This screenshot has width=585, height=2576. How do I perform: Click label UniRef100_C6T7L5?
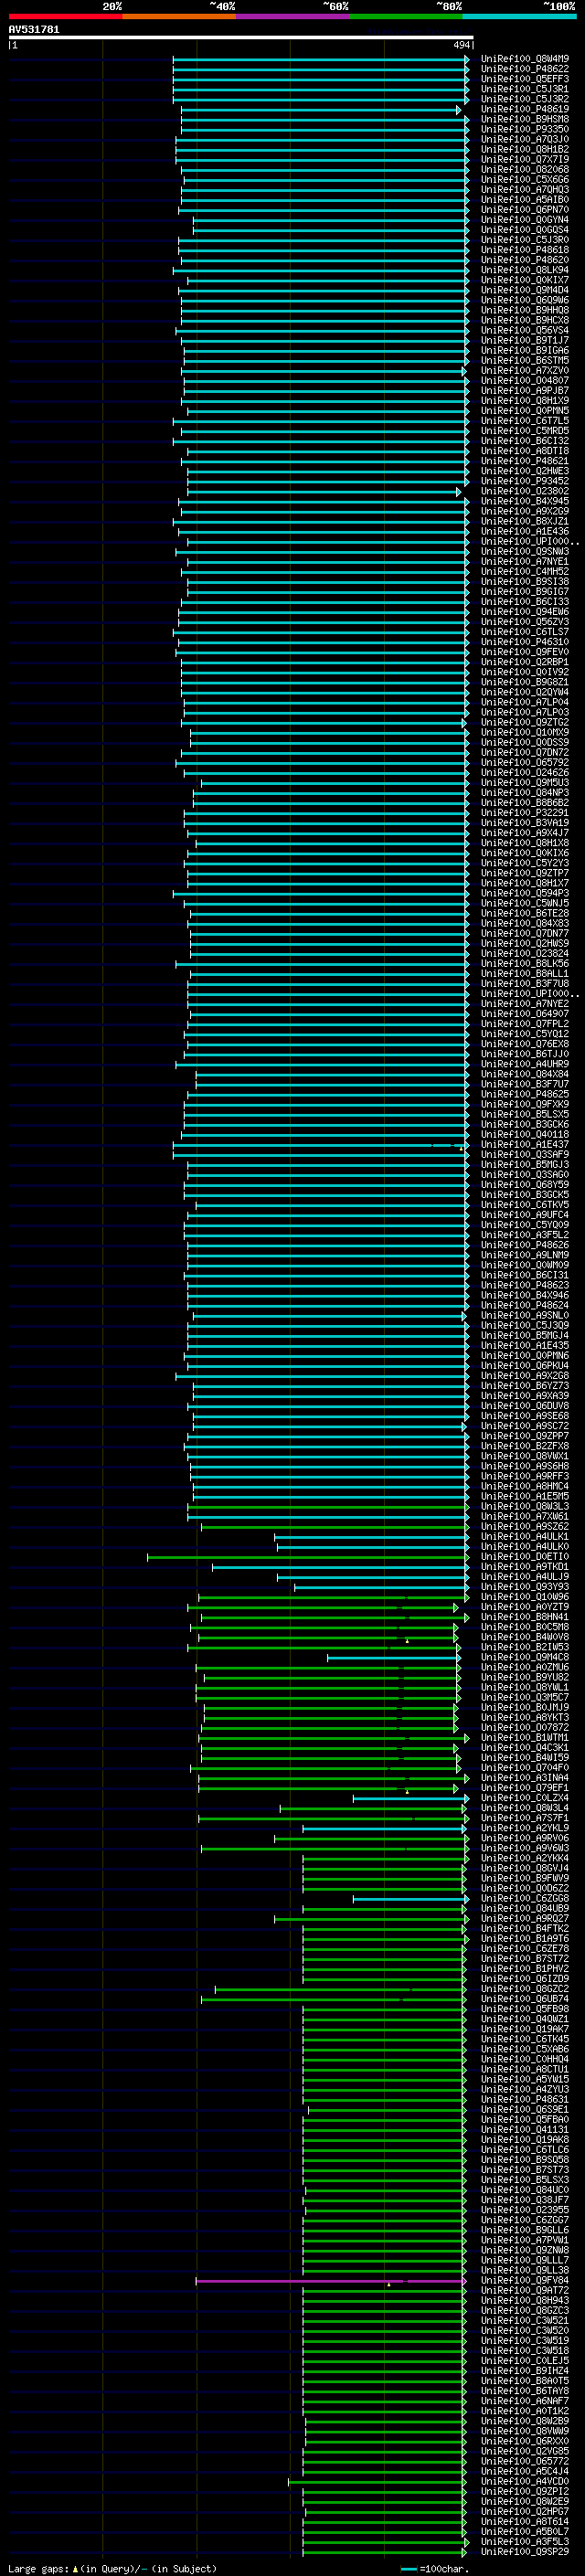pos(525,421)
